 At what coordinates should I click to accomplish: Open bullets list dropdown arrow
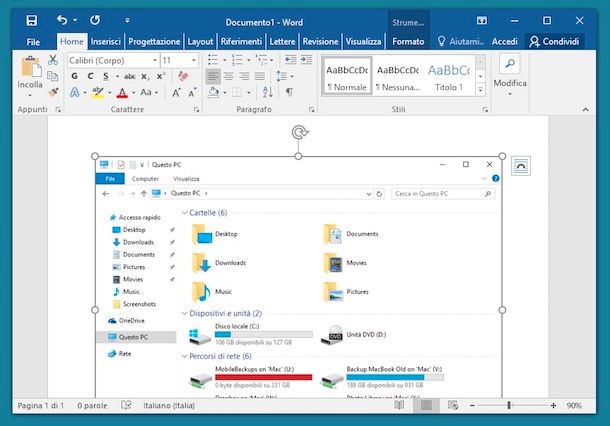pos(224,60)
